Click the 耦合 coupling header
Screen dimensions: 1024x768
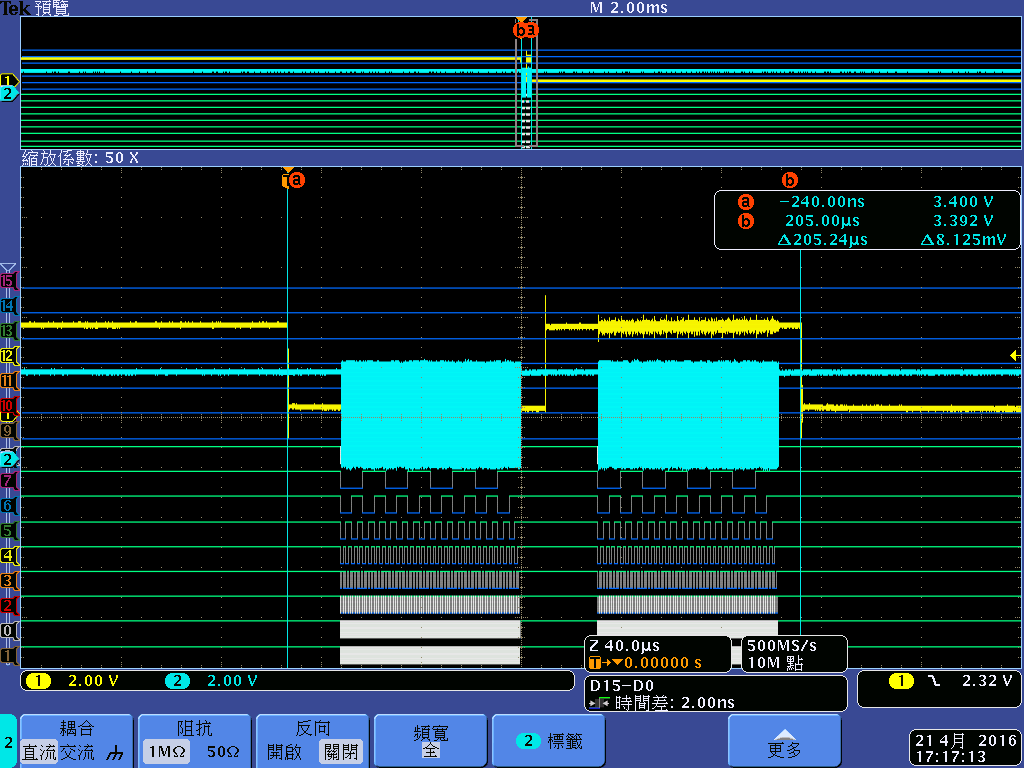(x=76, y=728)
